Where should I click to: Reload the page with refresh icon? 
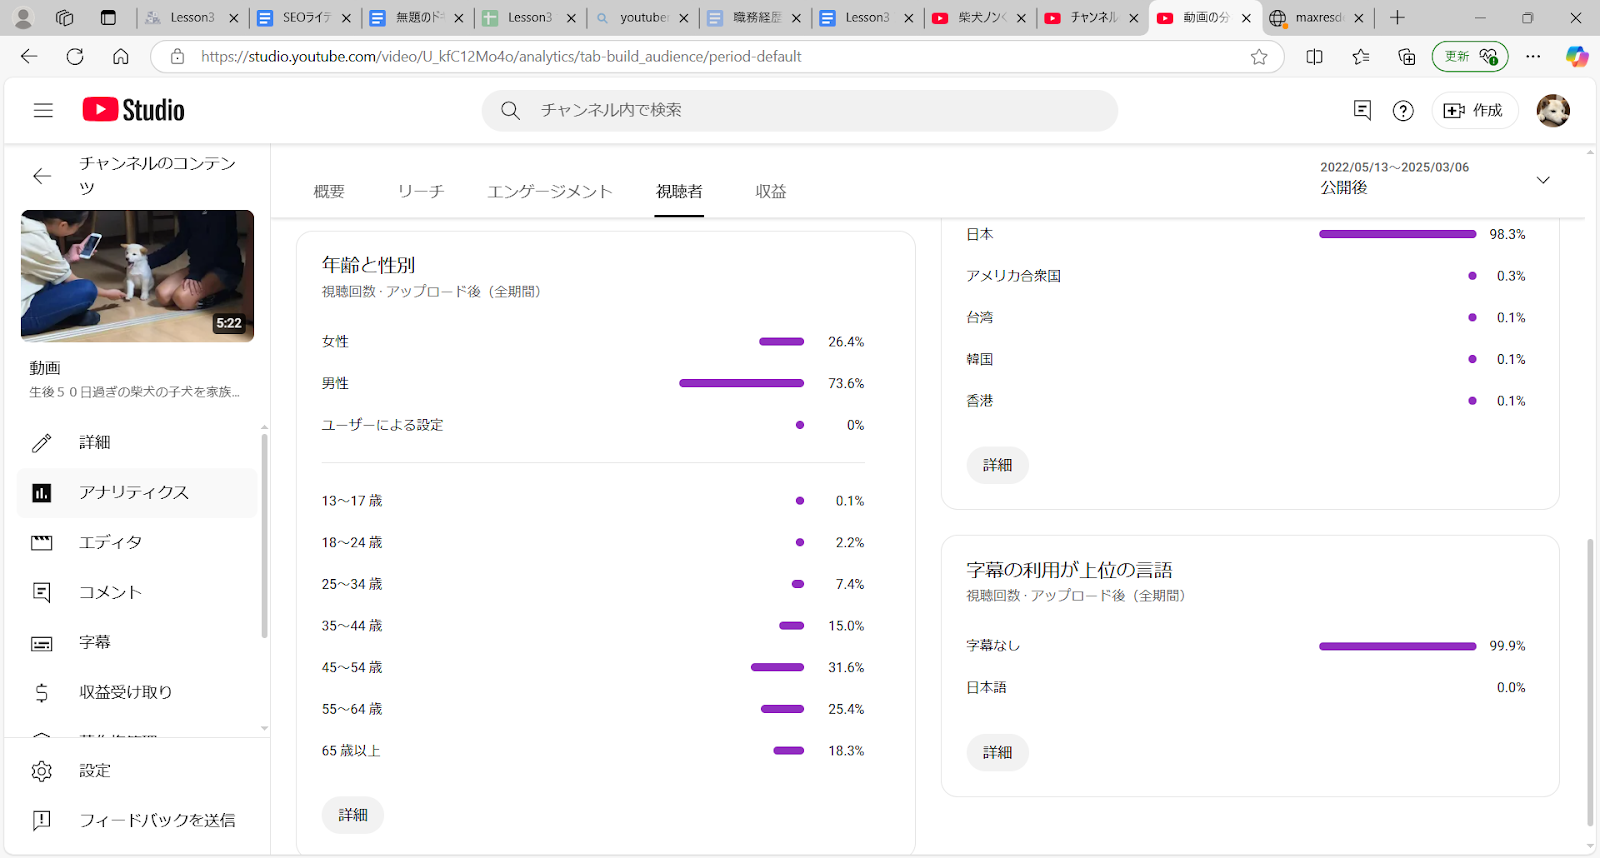coord(75,57)
